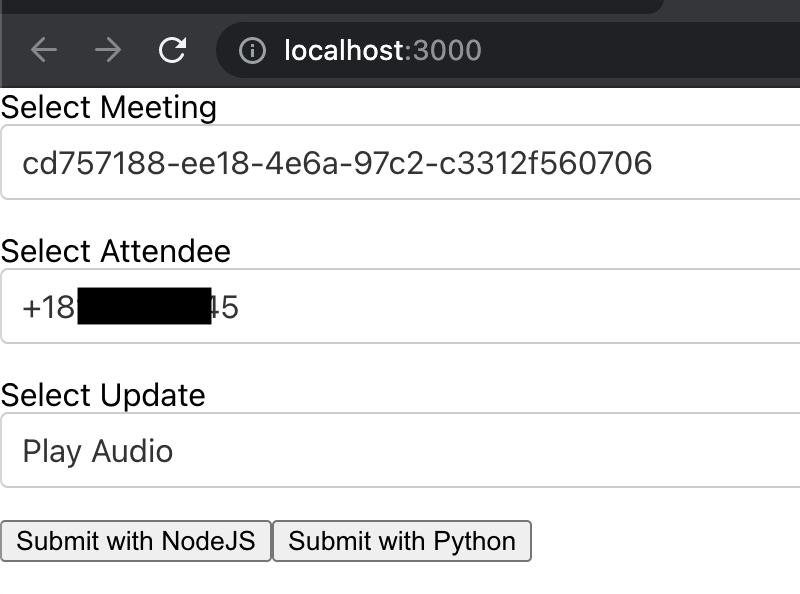This screenshot has width=800, height=594.
Task: Select the browser tab above the toolbar
Action: (332, 6)
